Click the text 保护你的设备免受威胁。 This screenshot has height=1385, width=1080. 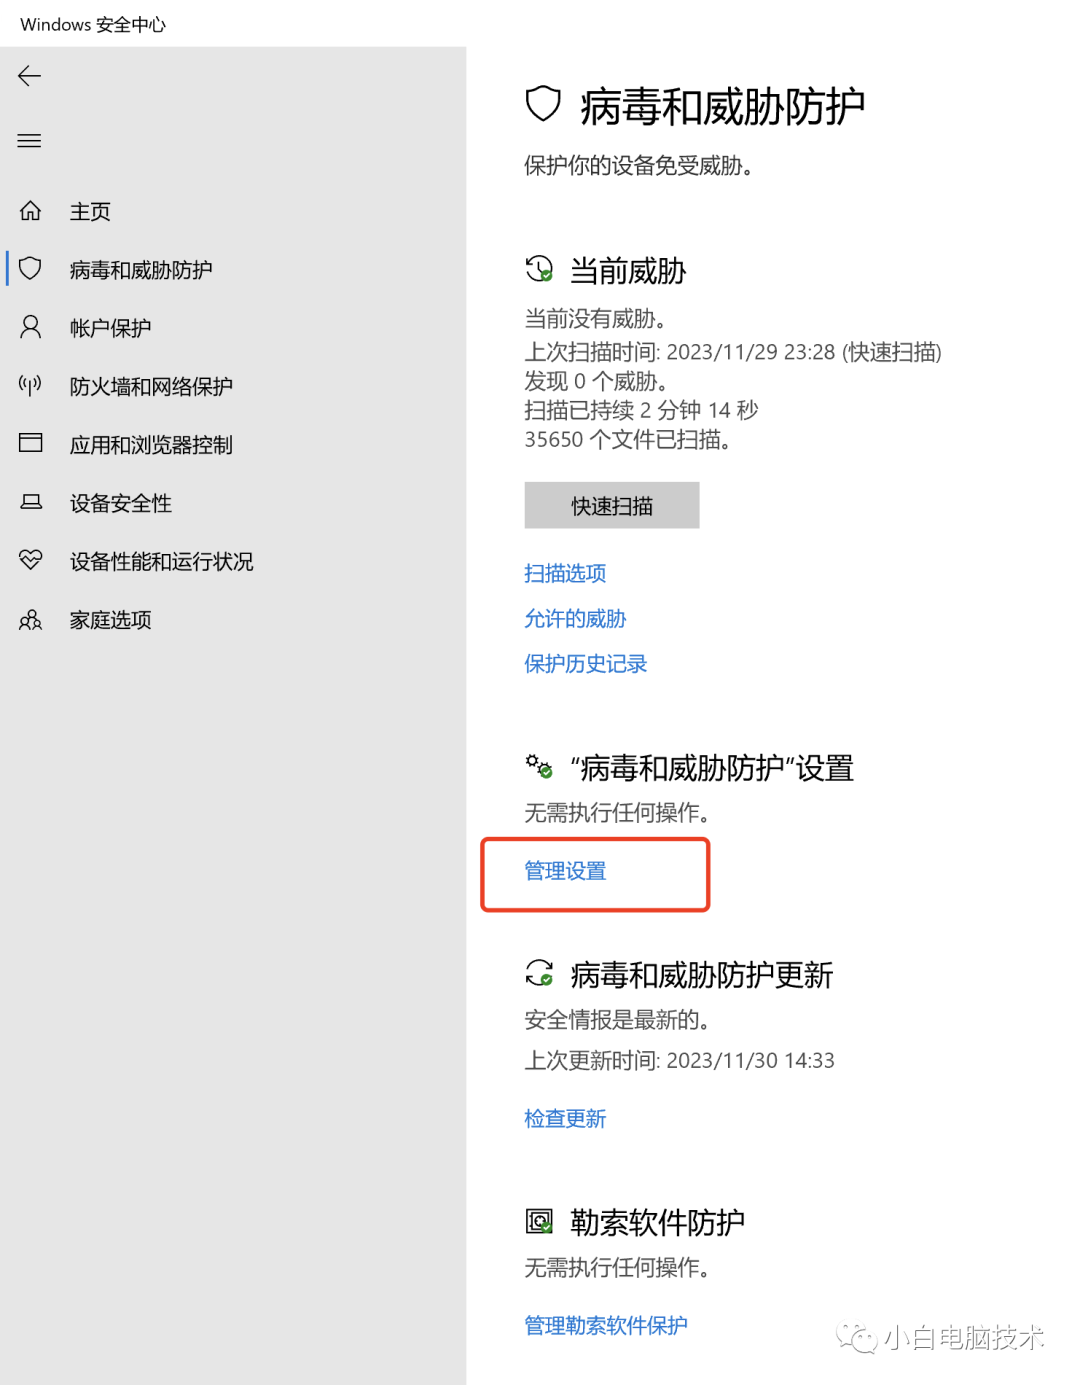638,166
